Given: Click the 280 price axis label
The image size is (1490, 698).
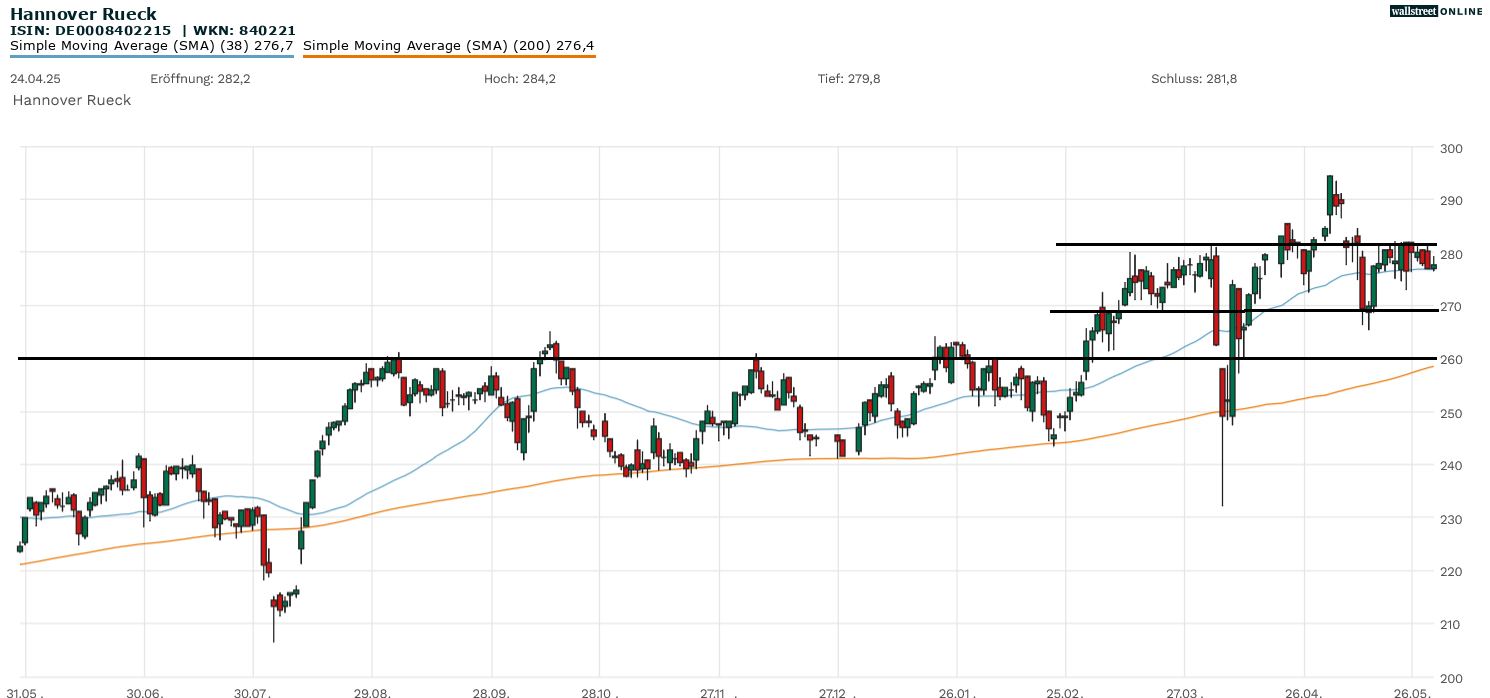Looking at the screenshot, I should click(1451, 254).
